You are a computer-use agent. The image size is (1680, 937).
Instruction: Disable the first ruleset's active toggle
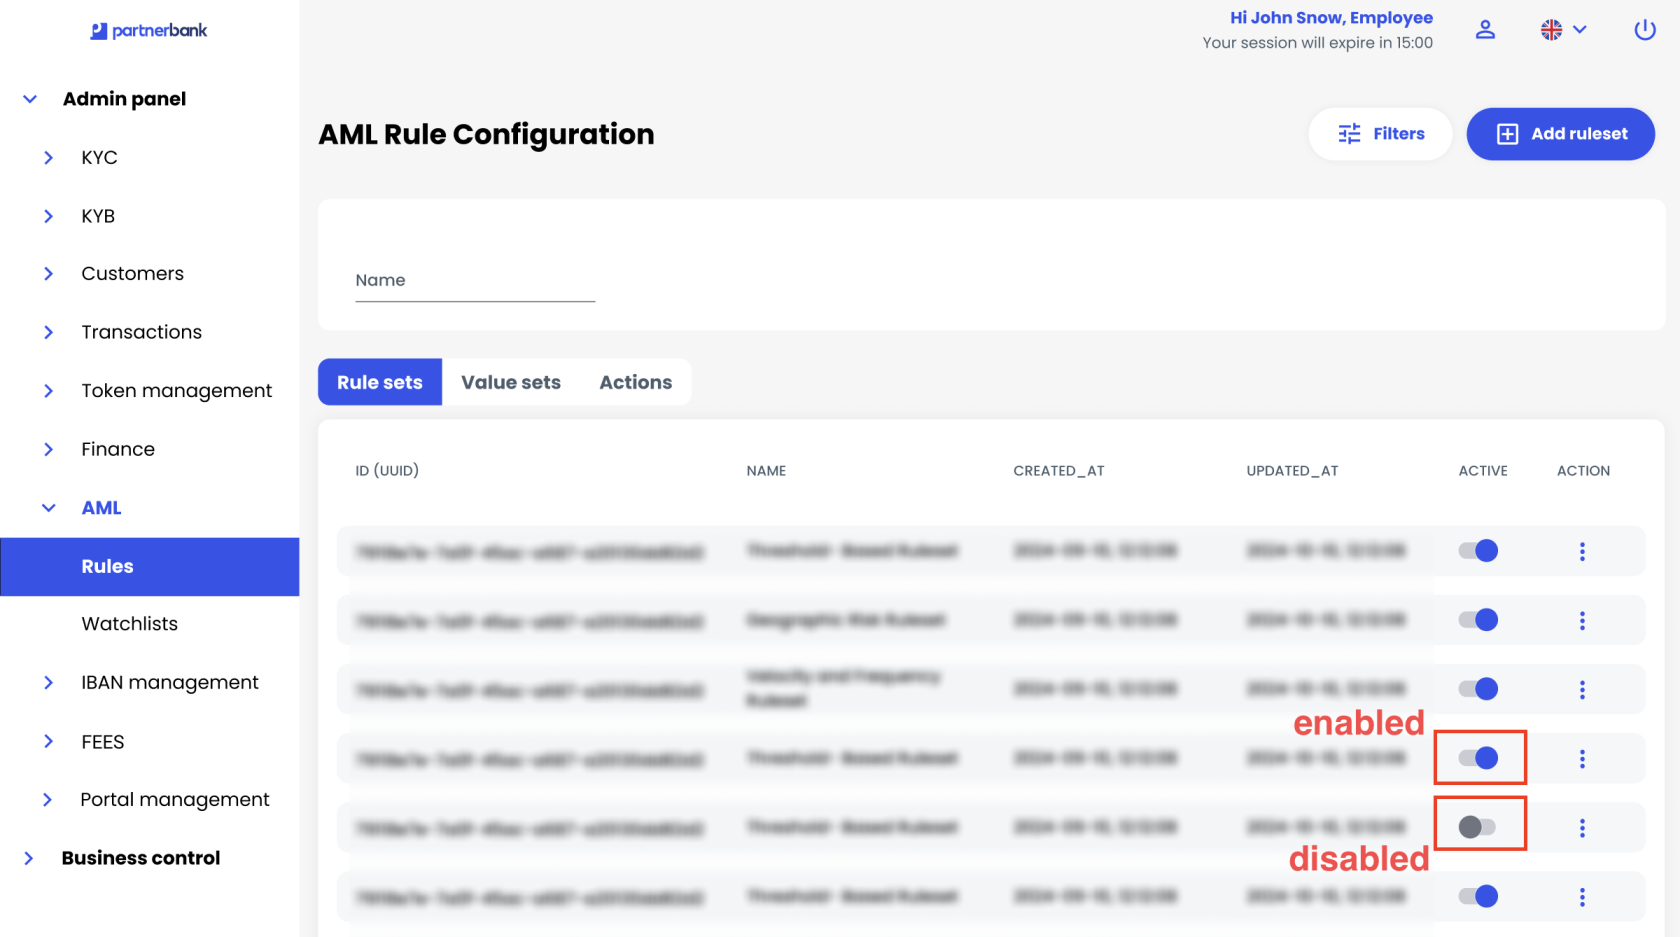pos(1478,551)
